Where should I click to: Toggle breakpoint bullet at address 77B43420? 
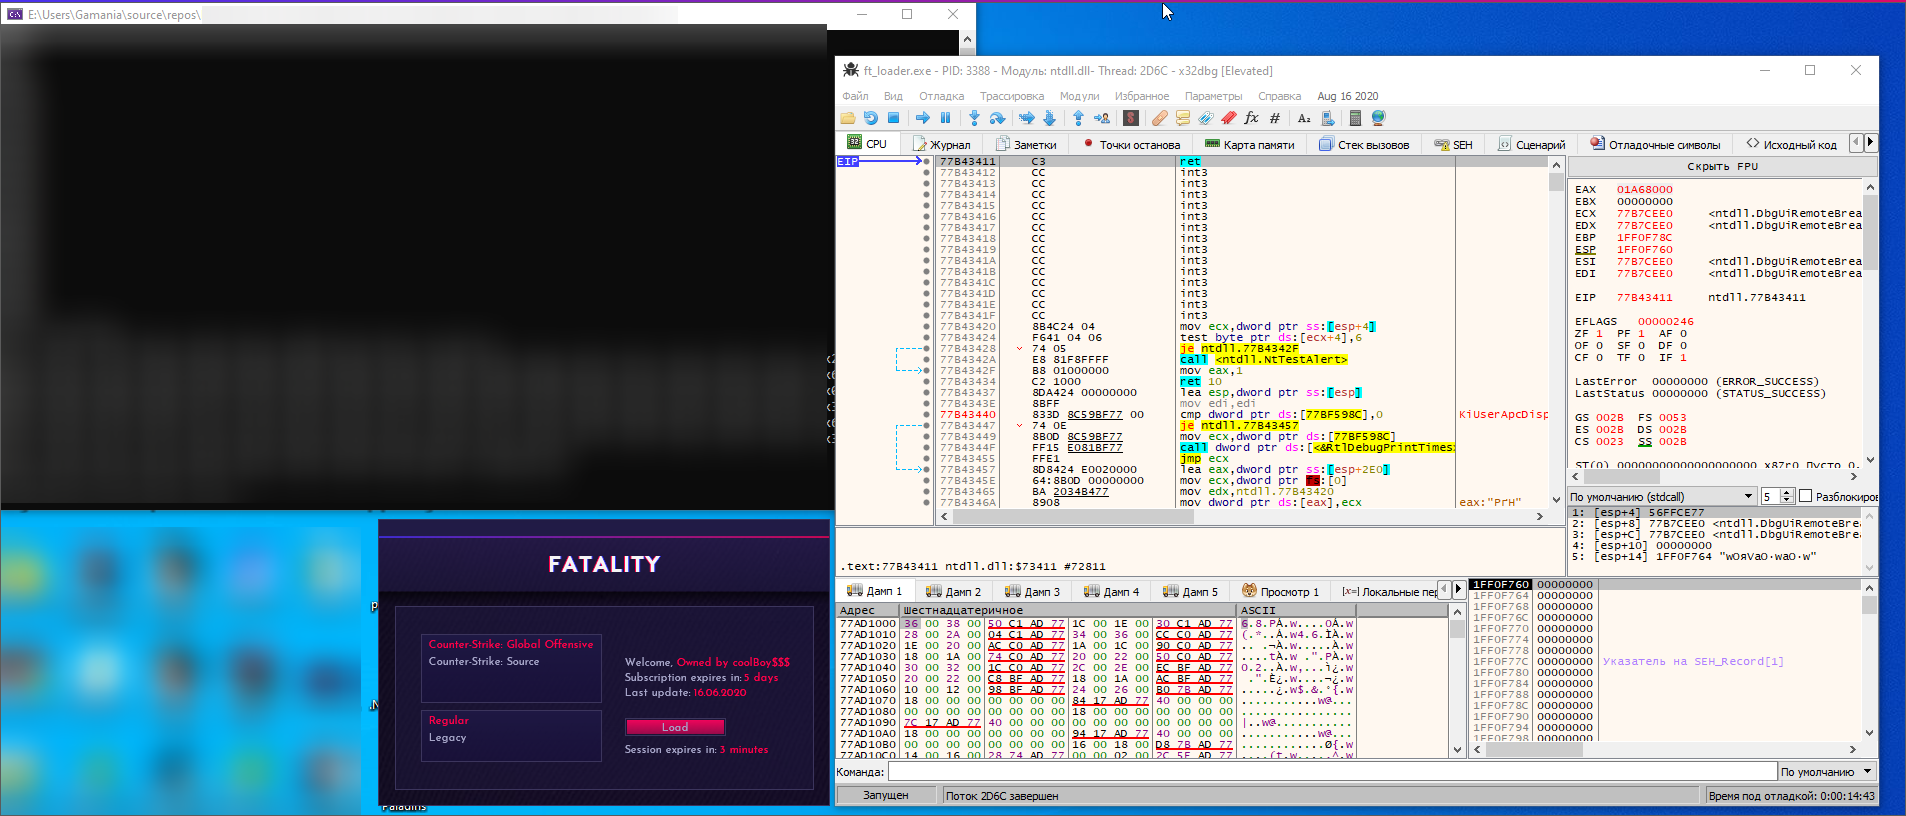[926, 327]
